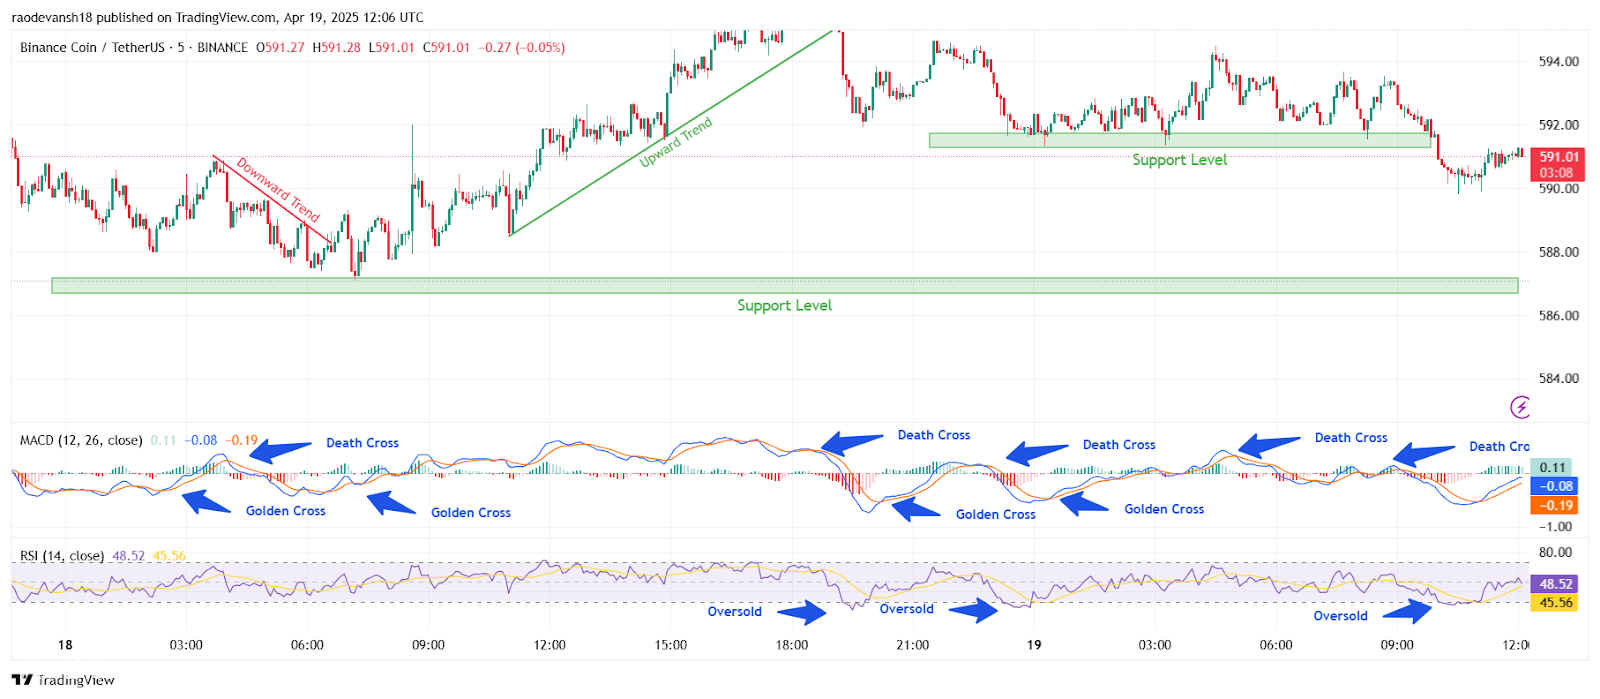The width and height of the screenshot is (1600, 699).
Task: Select the open value O591.27
Action: click(x=280, y=47)
